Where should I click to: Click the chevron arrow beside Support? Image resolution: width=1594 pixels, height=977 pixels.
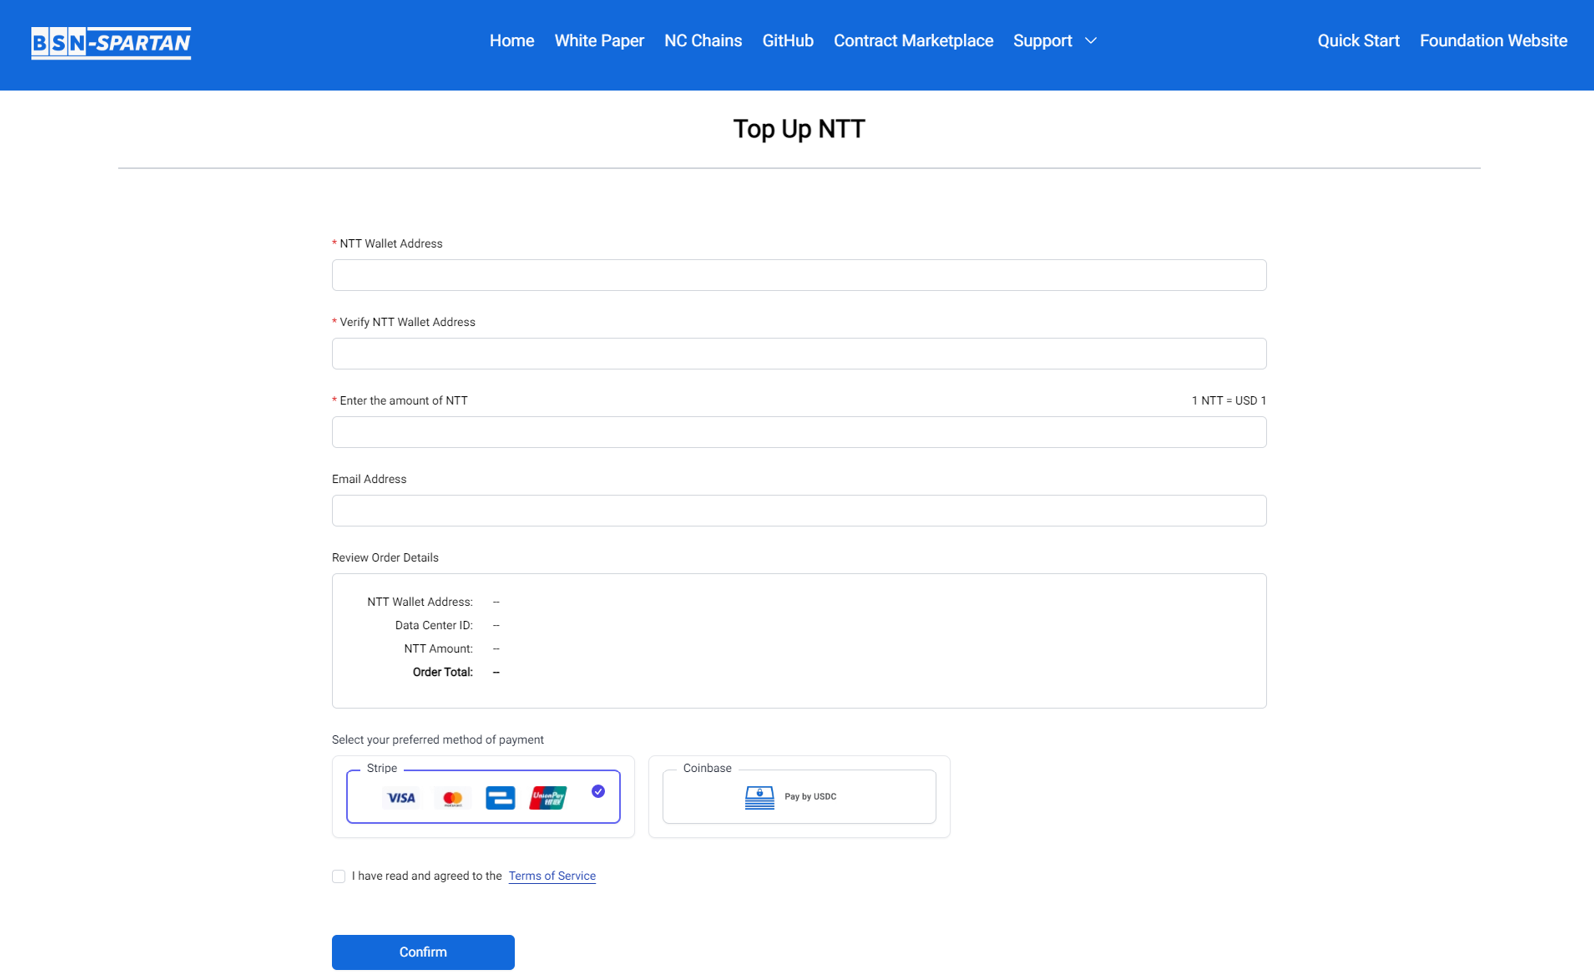point(1091,41)
